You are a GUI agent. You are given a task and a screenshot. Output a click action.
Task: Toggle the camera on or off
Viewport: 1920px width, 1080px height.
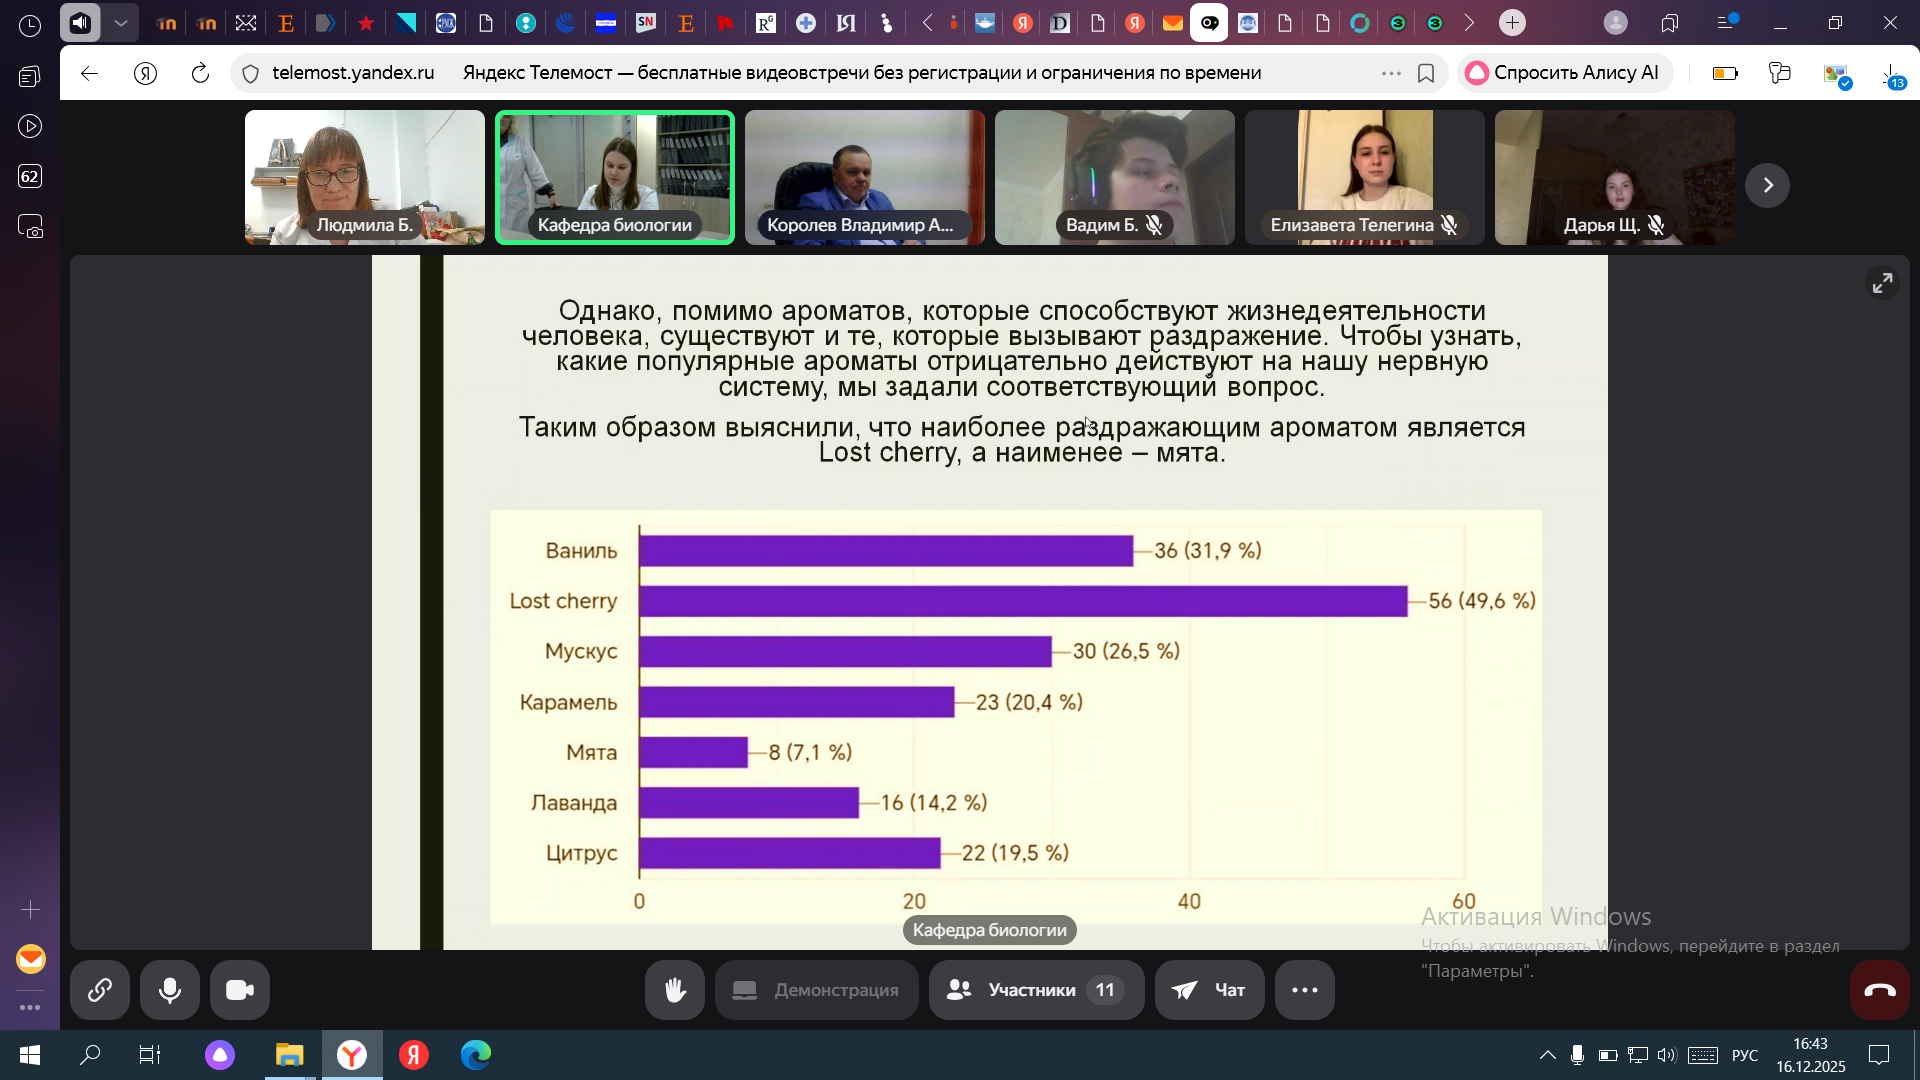pyautogui.click(x=240, y=990)
